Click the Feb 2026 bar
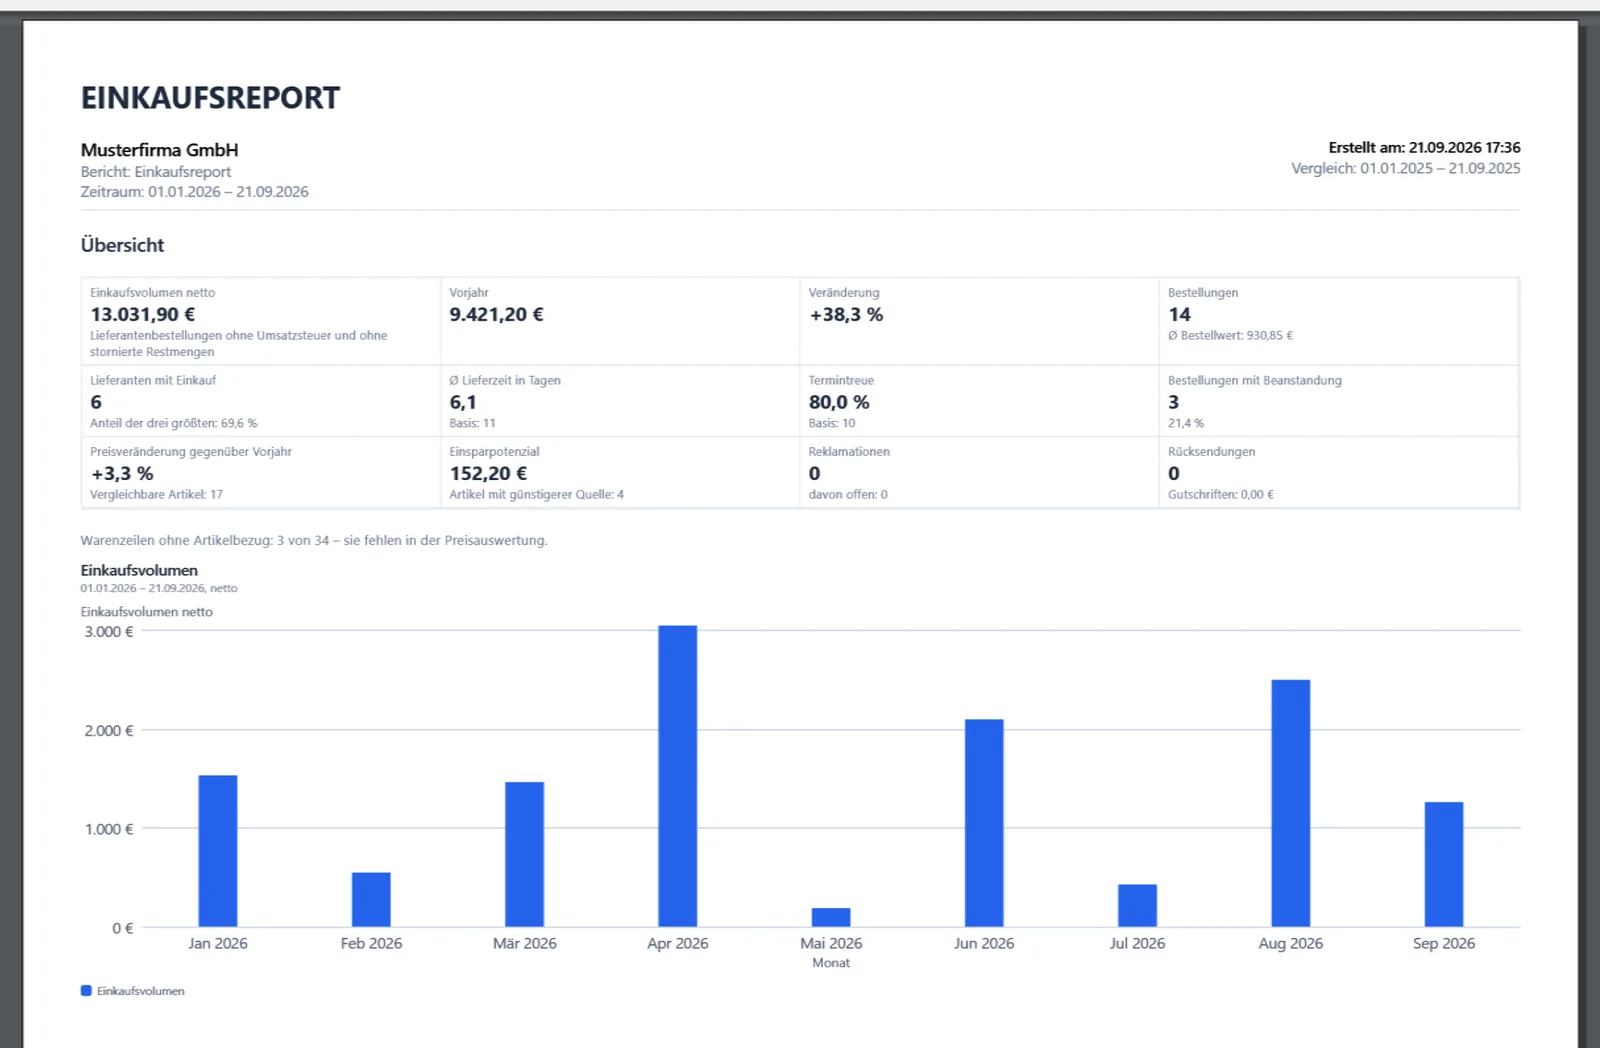 (371, 900)
